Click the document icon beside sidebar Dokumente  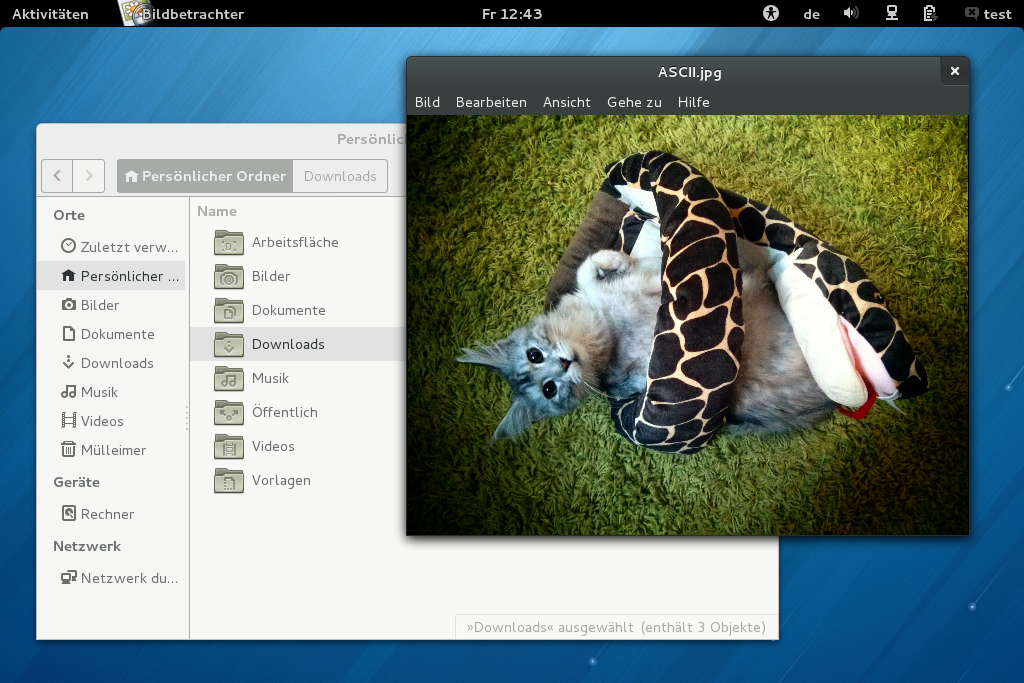[x=68, y=334]
